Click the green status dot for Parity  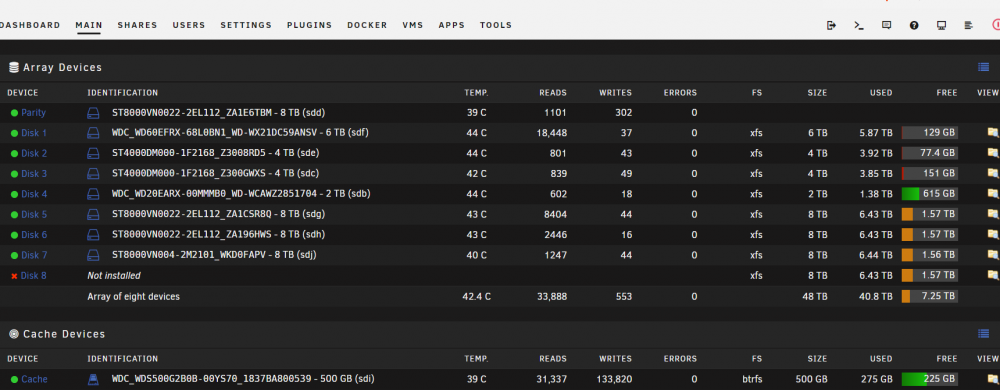(14, 113)
